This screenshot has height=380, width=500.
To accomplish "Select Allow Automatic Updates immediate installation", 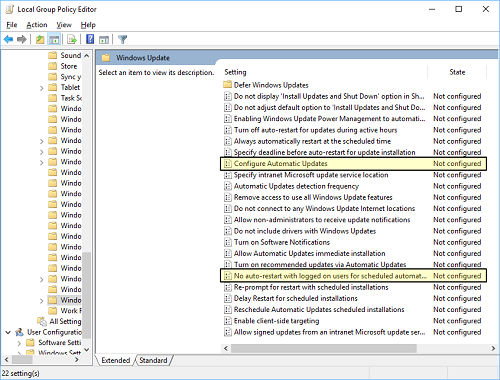I will pos(353,254).
